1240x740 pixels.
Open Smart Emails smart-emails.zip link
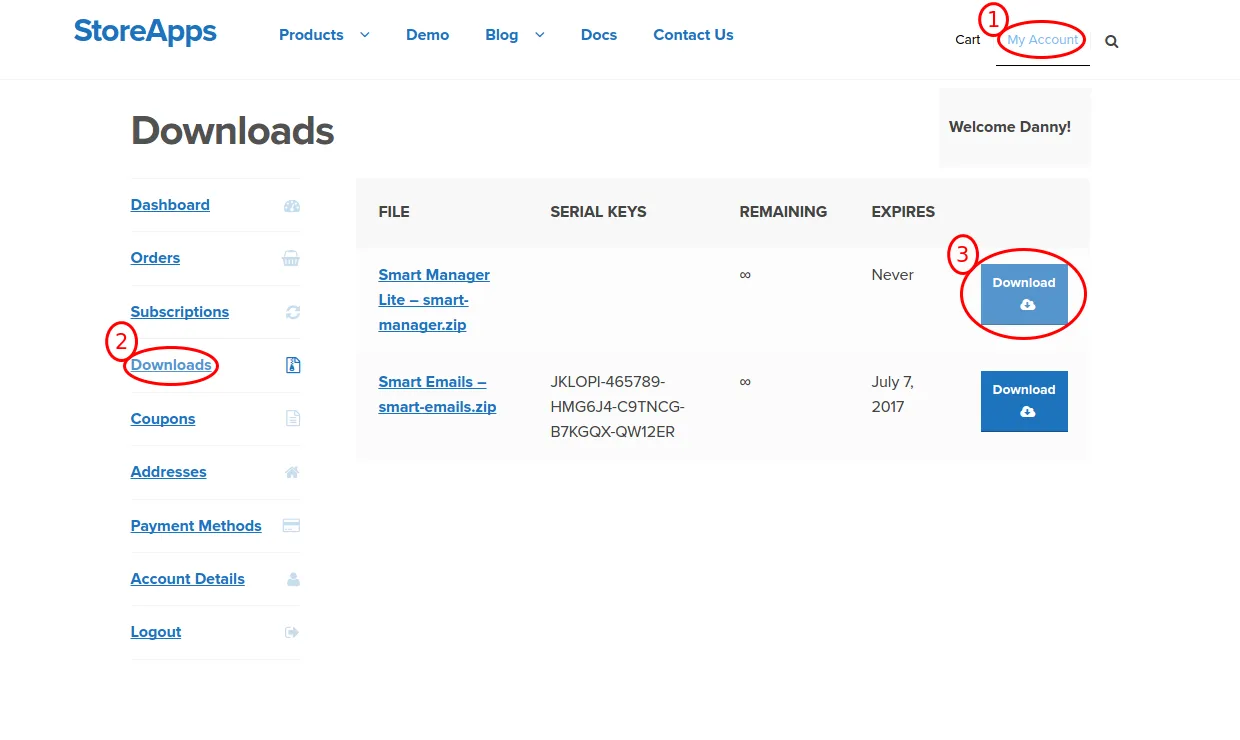[437, 394]
